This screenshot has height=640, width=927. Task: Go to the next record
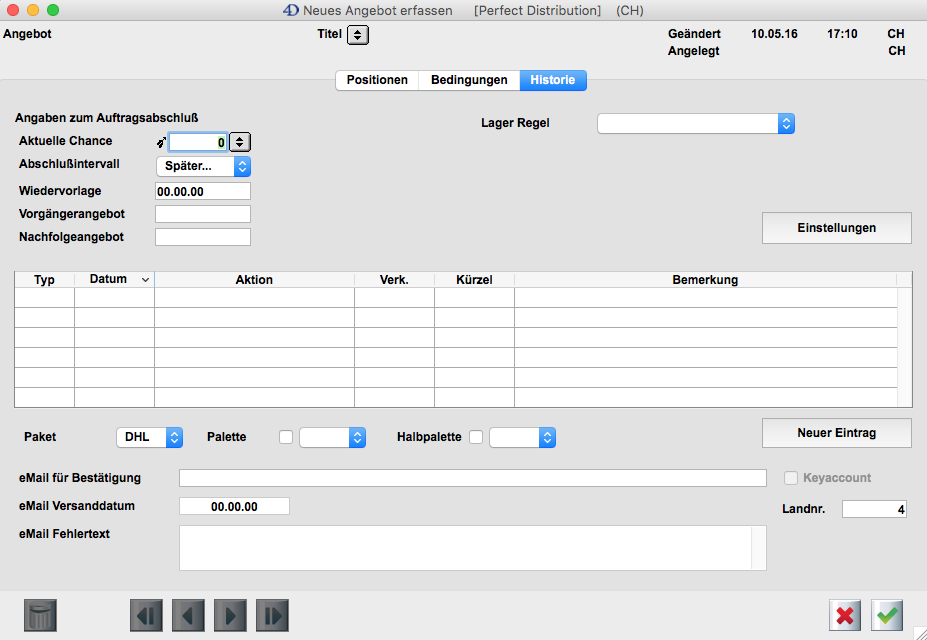[230, 615]
